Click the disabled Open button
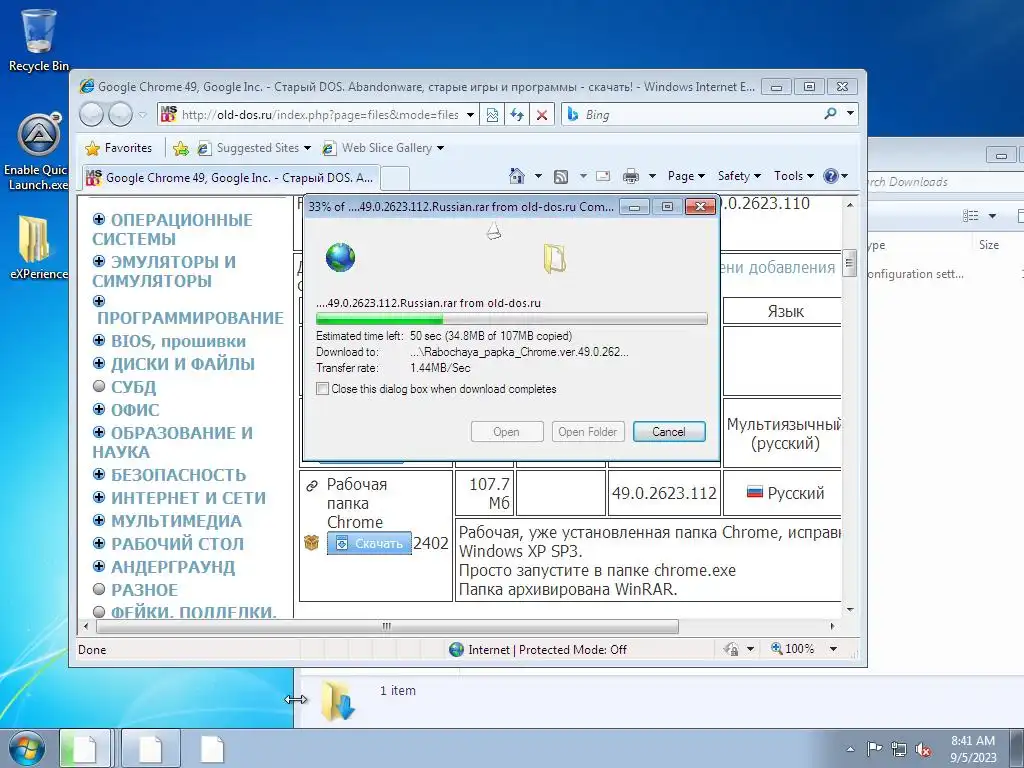 (507, 432)
